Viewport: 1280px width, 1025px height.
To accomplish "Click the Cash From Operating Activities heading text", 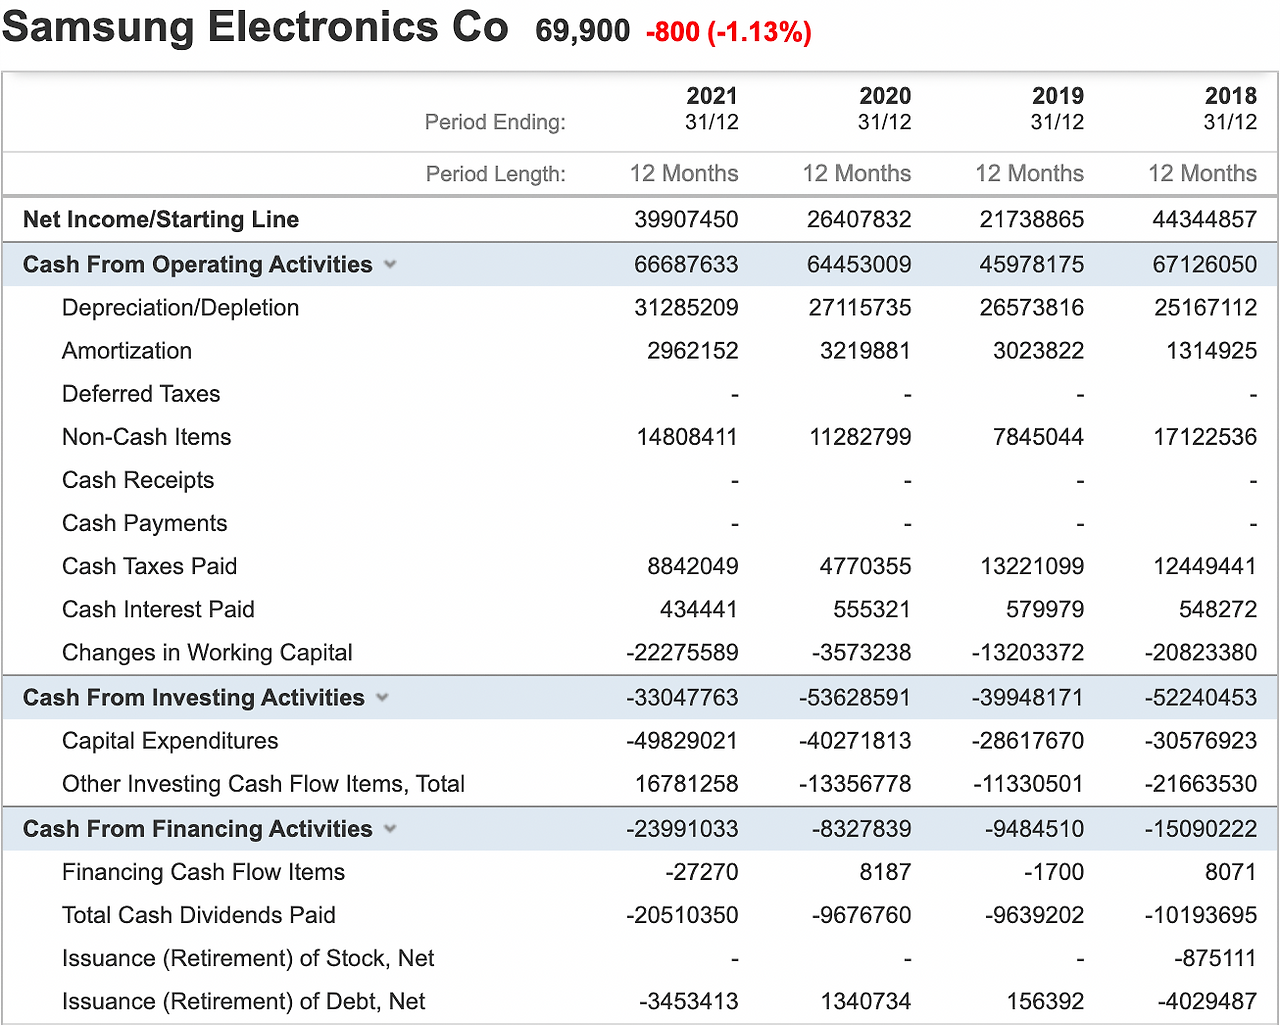I will [x=198, y=264].
